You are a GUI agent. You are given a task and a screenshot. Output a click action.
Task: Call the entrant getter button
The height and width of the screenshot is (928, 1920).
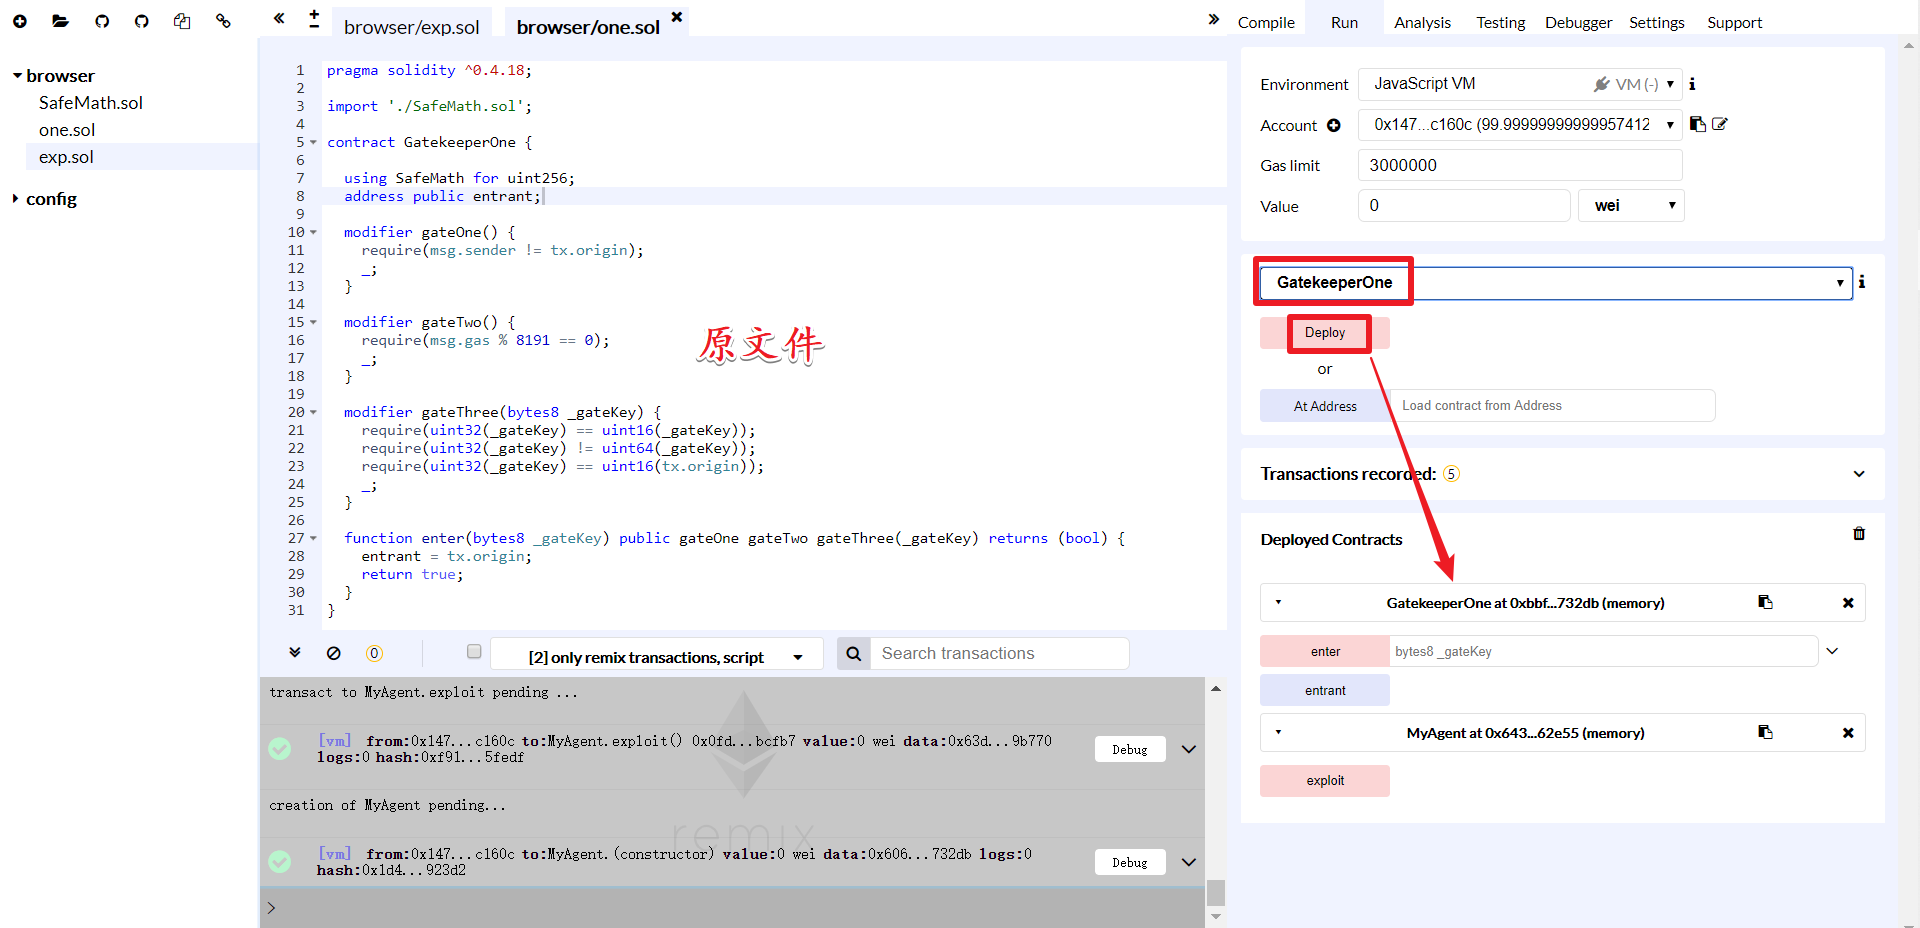[x=1325, y=690]
